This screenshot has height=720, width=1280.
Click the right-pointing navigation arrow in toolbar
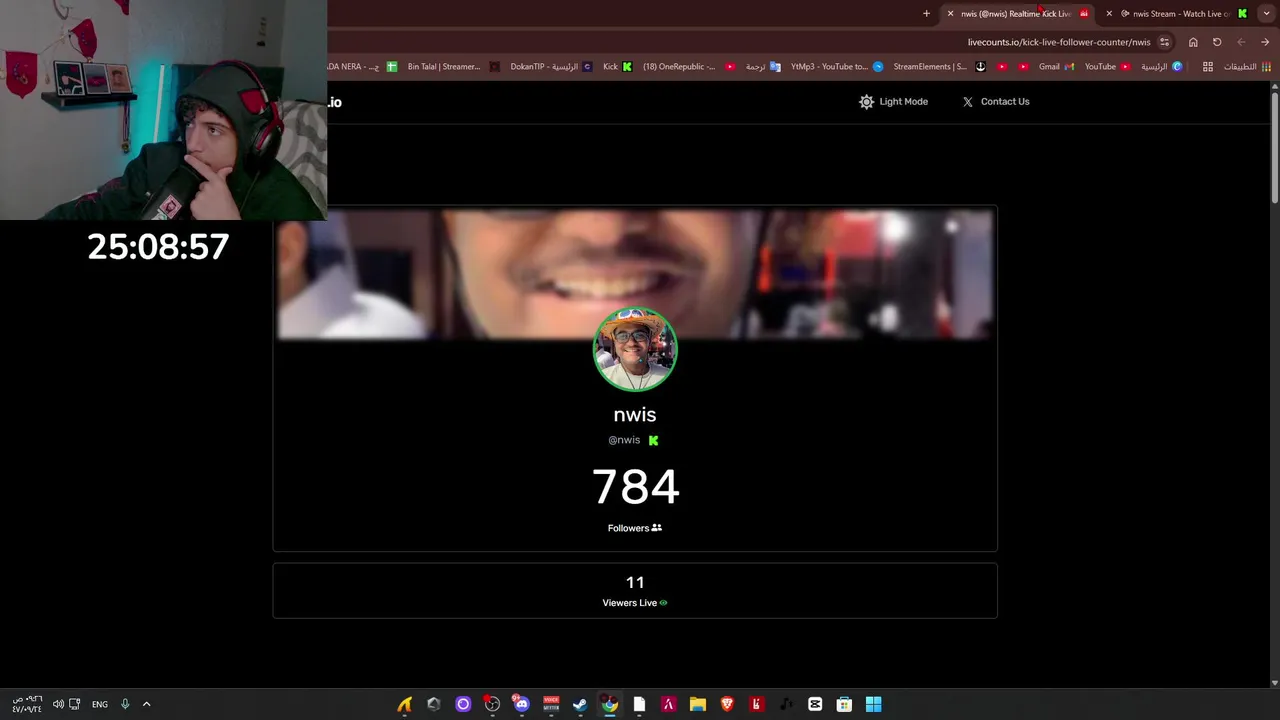(1265, 42)
